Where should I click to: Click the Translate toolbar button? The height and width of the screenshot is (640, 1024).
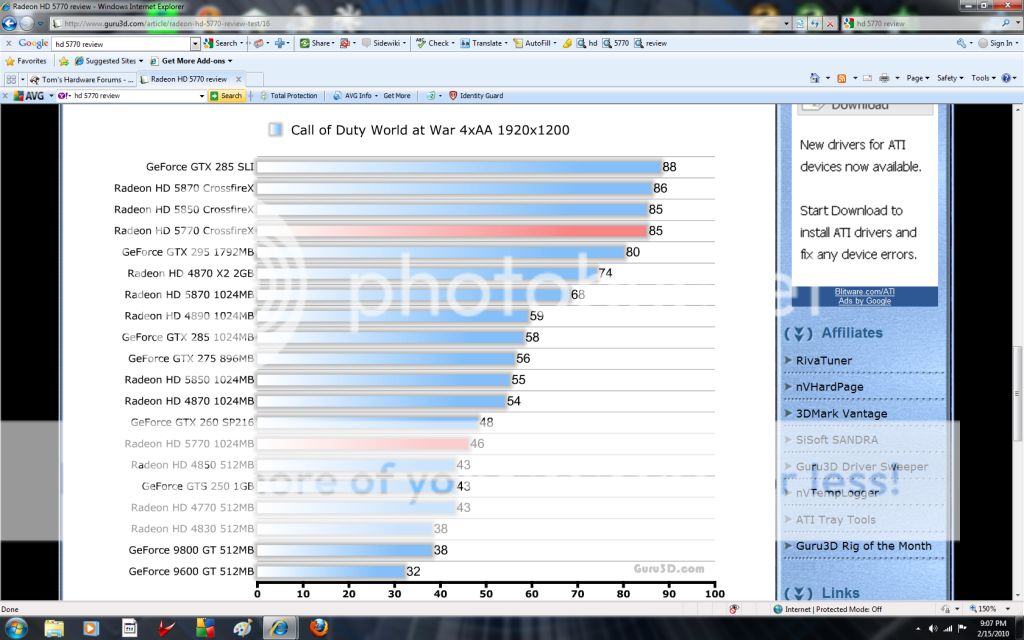coord(484,43)
